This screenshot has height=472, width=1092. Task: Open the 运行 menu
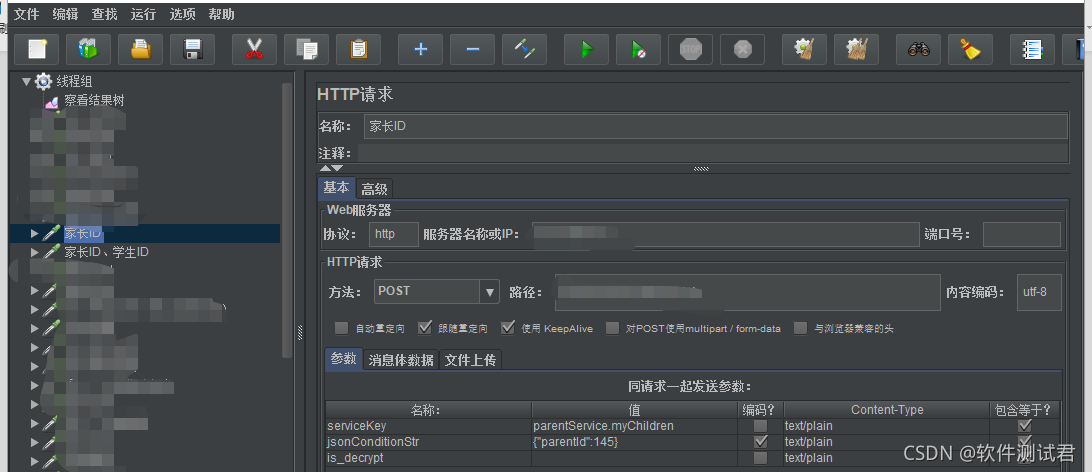click(143, 14)
